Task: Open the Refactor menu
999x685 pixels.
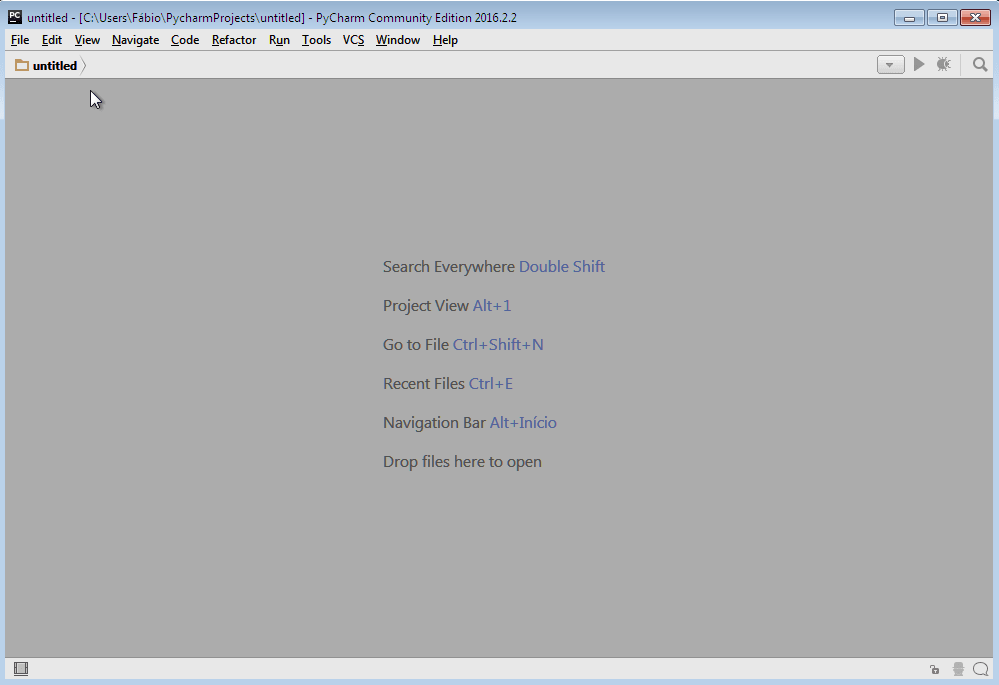Action: pyautogui.click(x=234, y=40)
